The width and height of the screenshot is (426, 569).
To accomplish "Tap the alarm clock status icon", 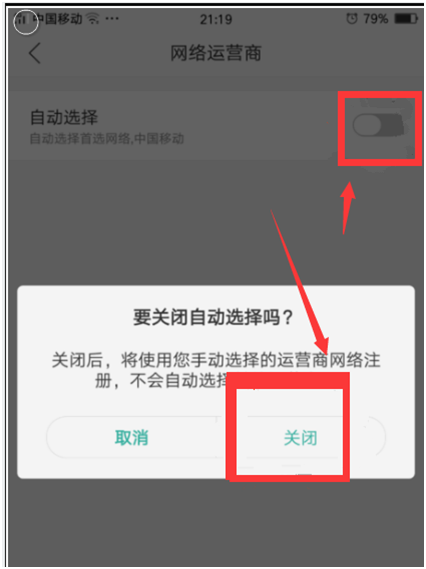I will (x=352, y=18).
